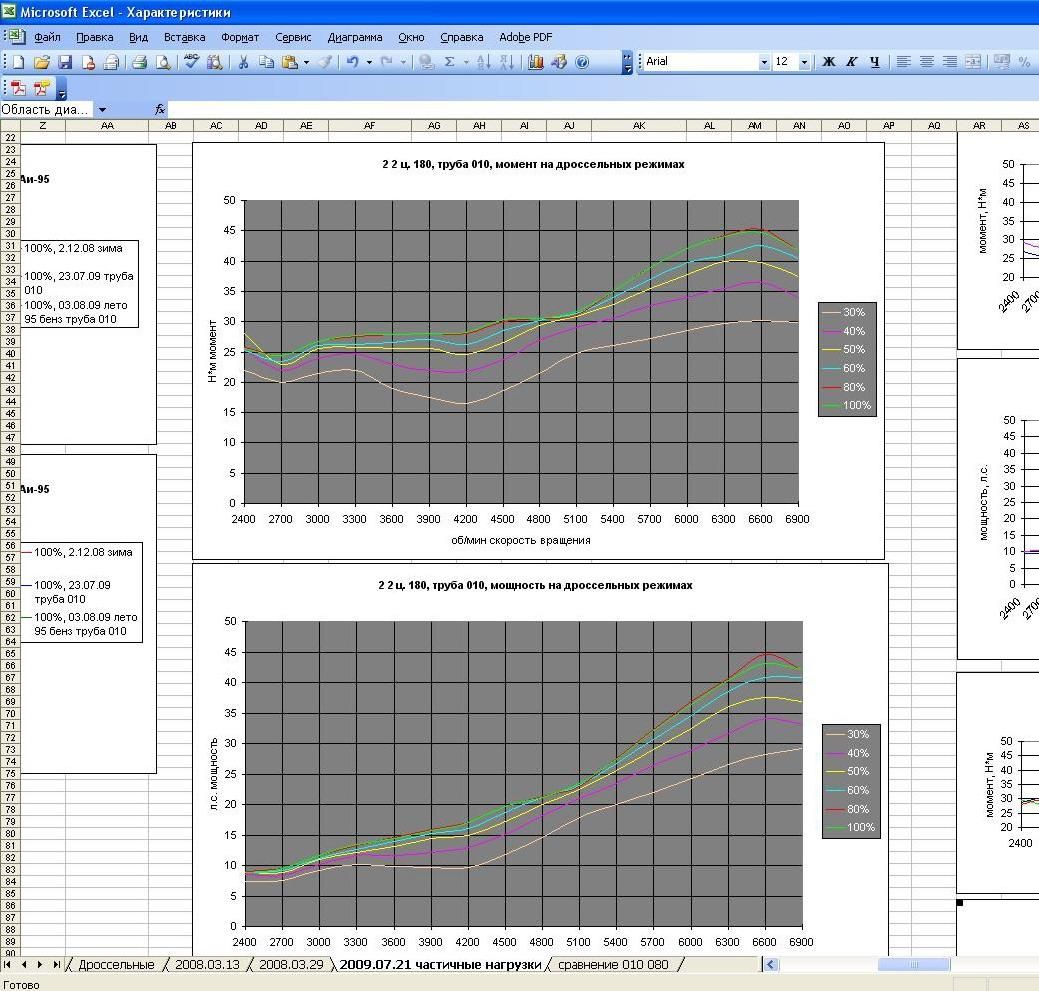Click the Research binoculars icon
This screenshot has width=1039, height=991.
pyautogui.click(x=215, y=62)
